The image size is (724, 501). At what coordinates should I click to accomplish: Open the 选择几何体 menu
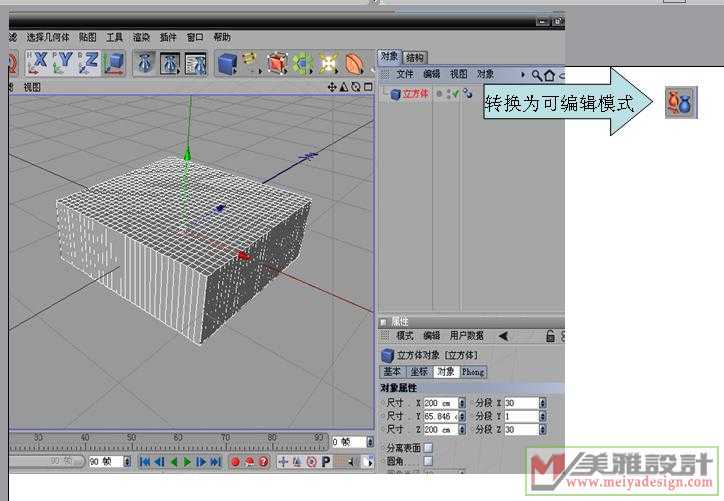[48, 37]
